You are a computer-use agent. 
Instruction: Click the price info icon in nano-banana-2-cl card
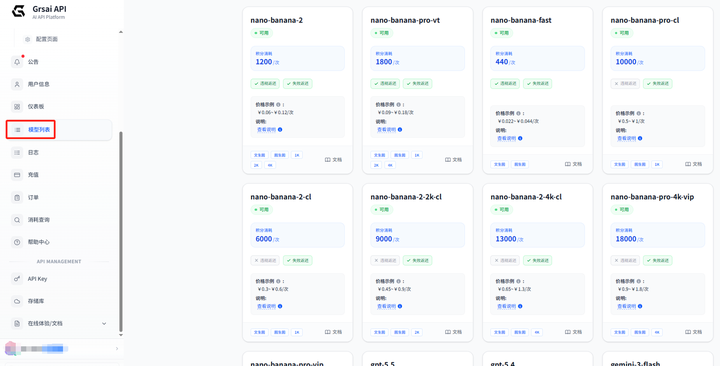point(278,282)
